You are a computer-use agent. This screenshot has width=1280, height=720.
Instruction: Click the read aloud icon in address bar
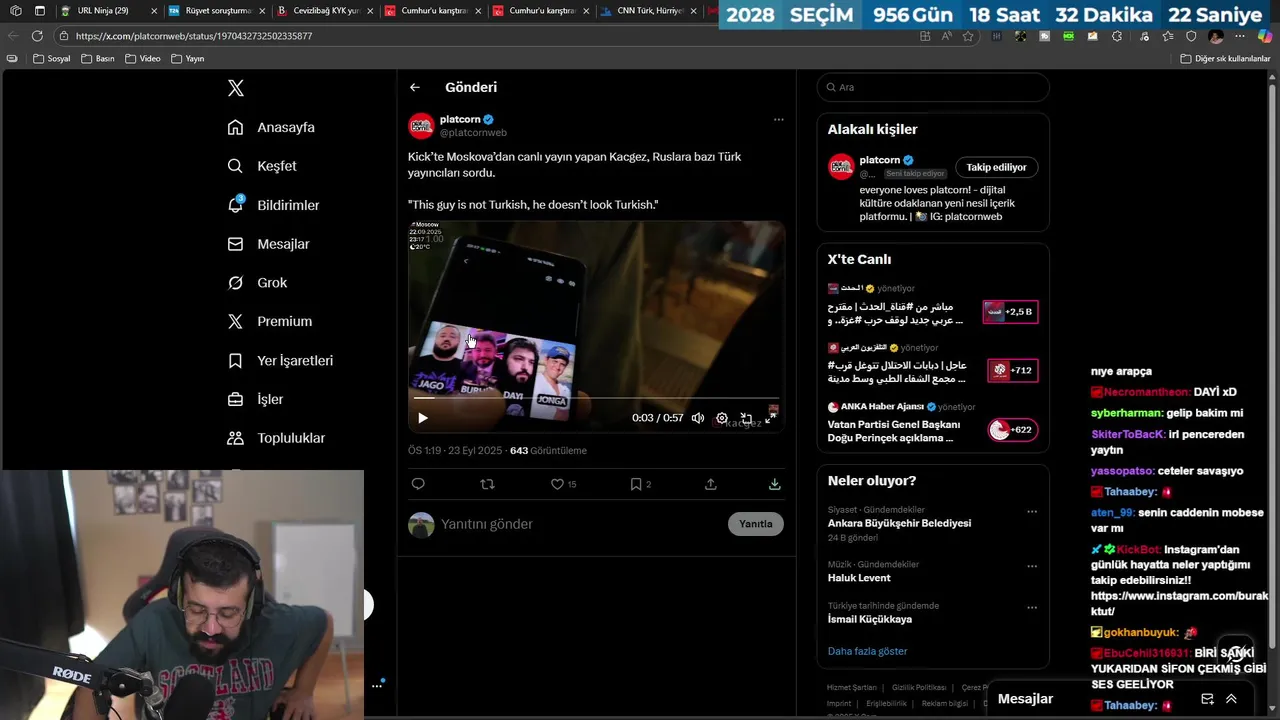point(947,36)
